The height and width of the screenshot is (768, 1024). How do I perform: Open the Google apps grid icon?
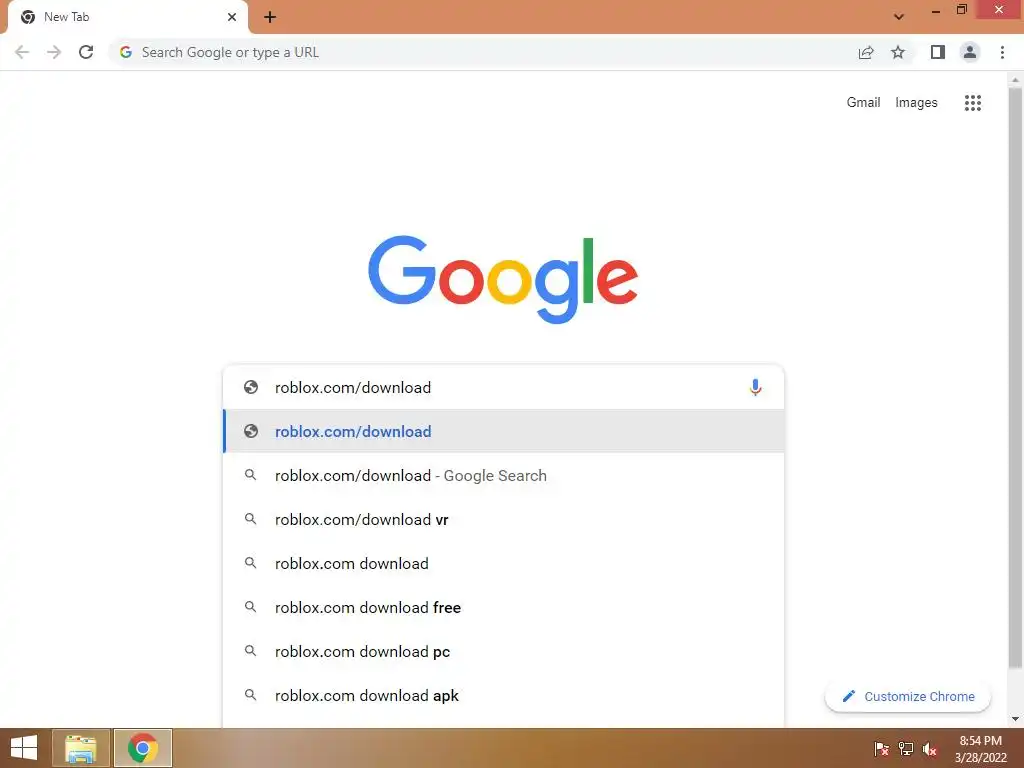click(972, 103)
